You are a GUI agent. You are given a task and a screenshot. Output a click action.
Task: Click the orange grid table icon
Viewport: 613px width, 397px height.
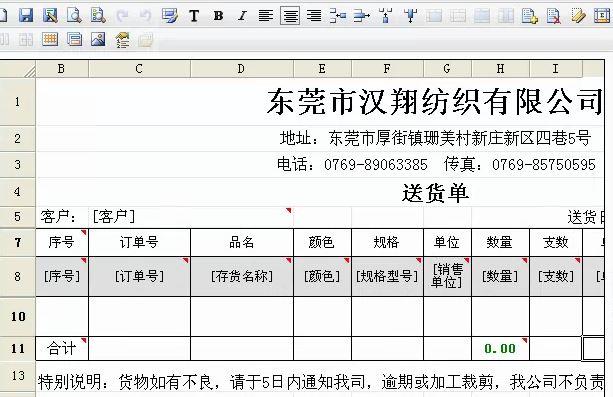pos(50,40)
